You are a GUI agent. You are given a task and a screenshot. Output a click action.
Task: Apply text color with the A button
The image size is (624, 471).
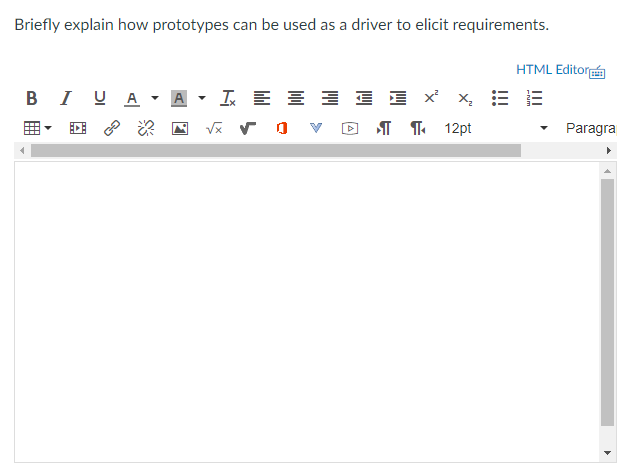tap(132, 99)
